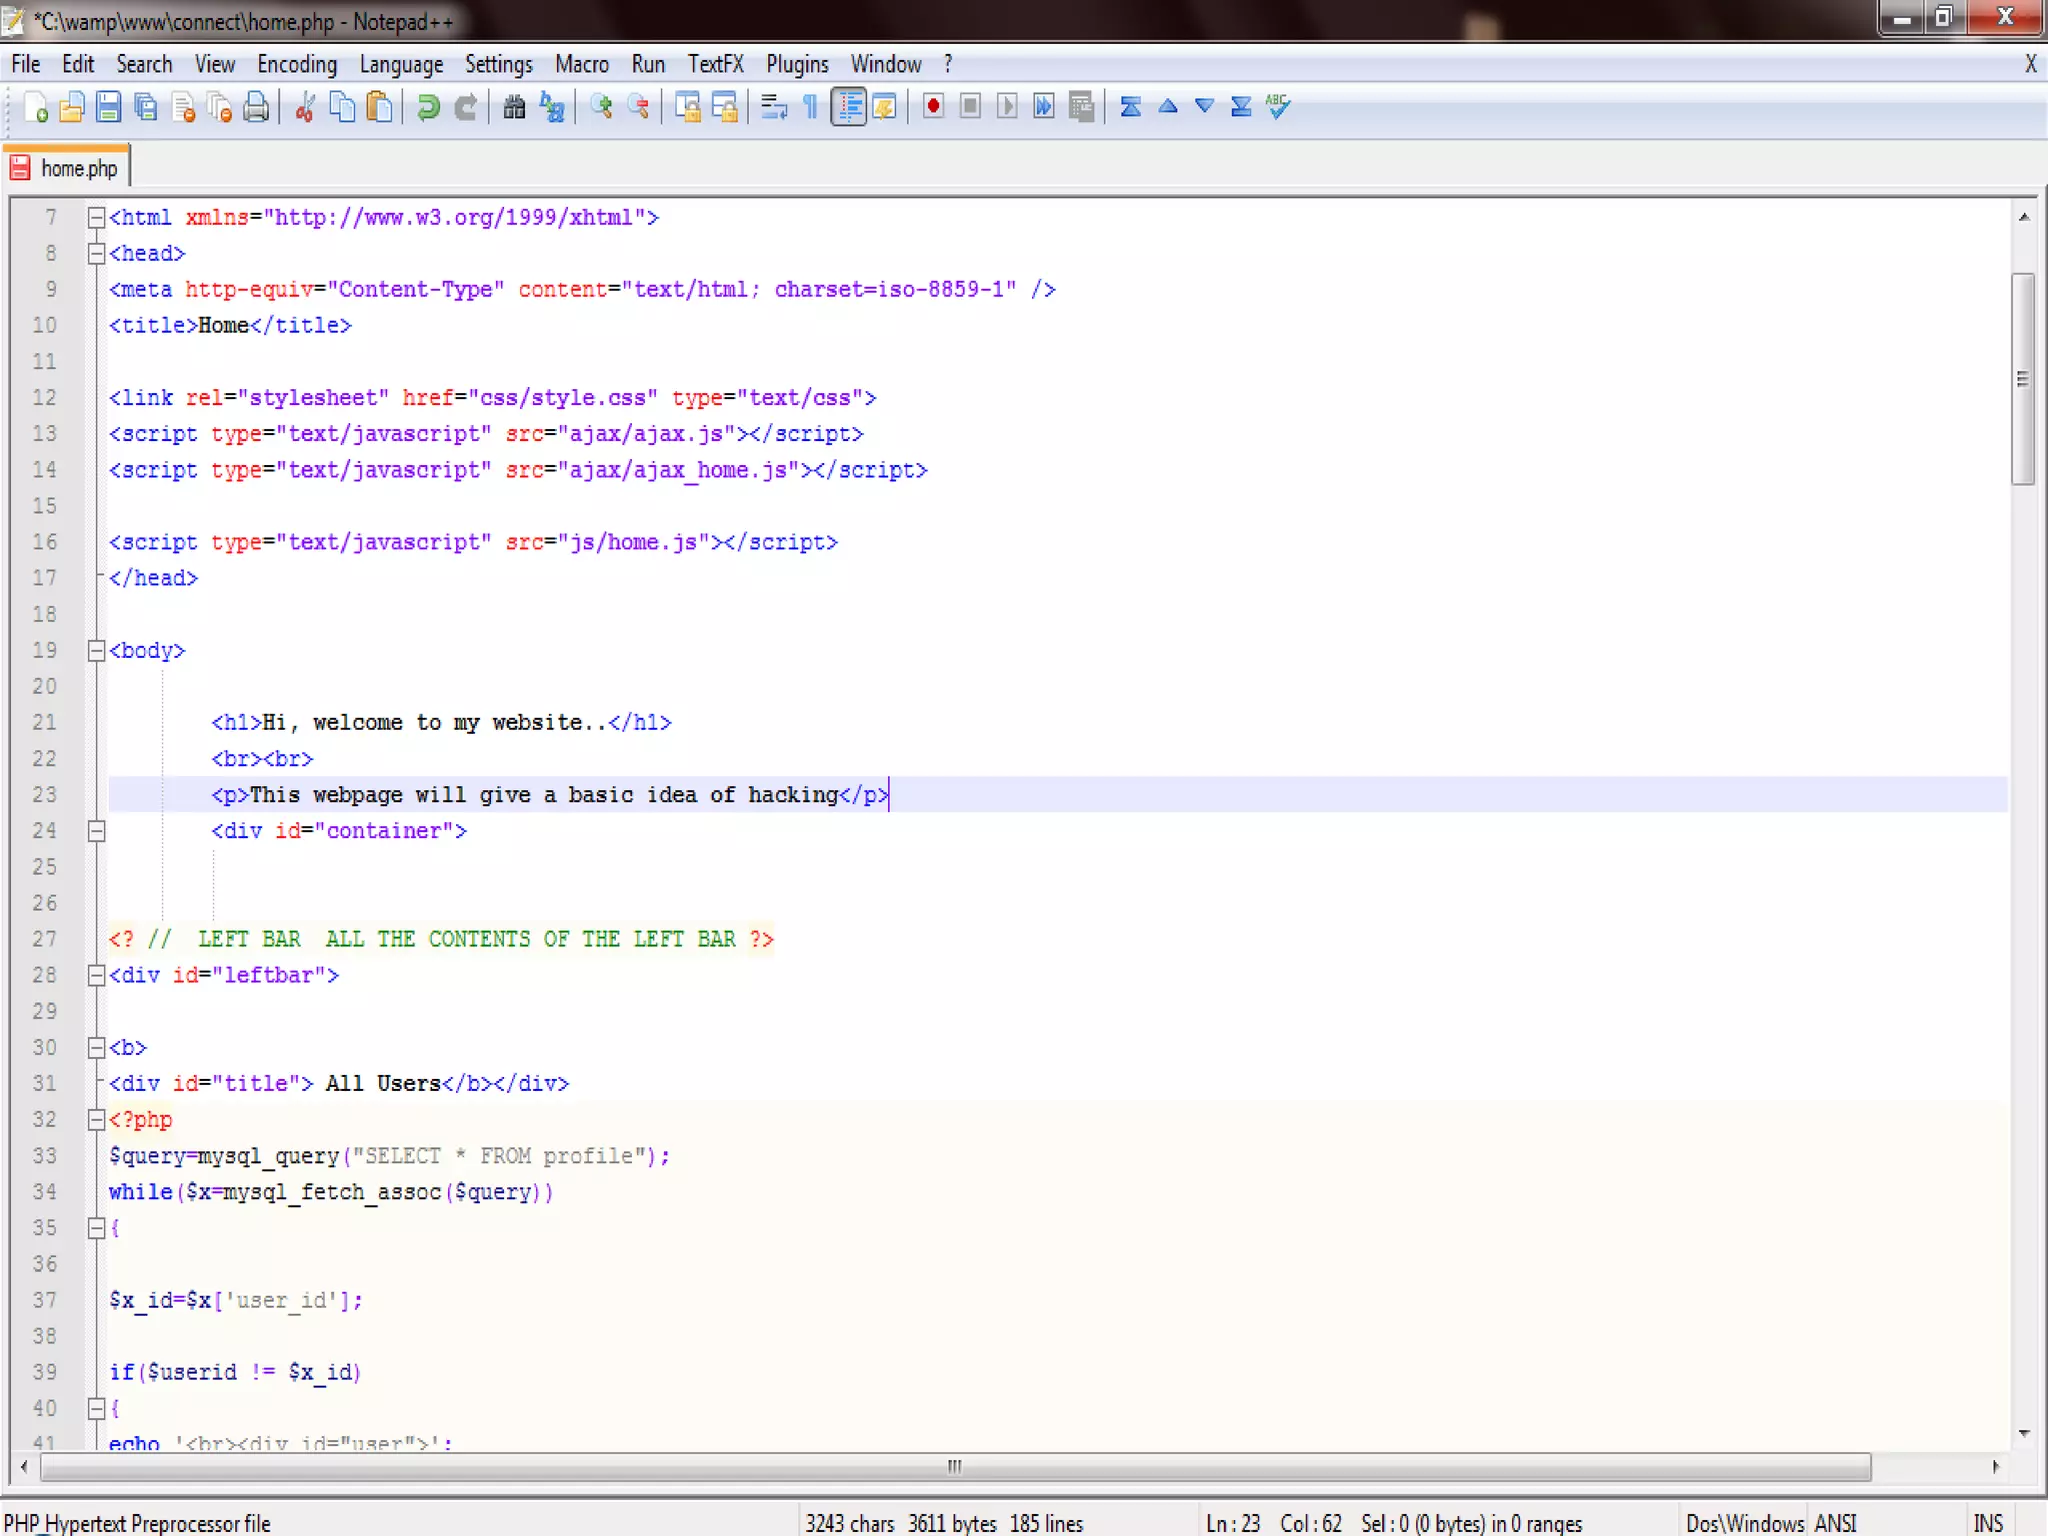The width and height of the screenshot is (2048, 1536).
Task: Click the Cut scissors icon
Action: 305,107
